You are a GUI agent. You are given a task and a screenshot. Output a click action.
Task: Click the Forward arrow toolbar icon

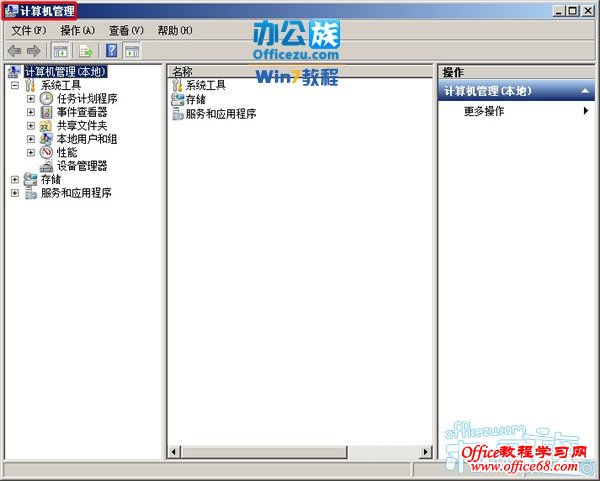pos(33,51)
